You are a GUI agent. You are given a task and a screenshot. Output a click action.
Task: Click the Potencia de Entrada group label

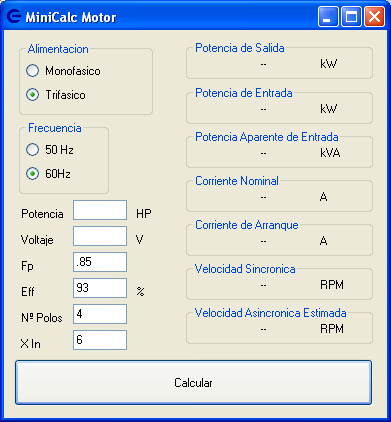pos(244,93)
